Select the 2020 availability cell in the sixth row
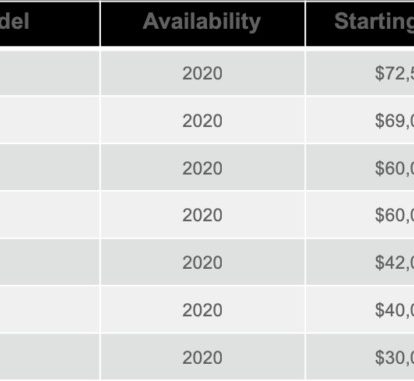Image resolution: width=414 pixels, height=381 pixels. [202, 310]
